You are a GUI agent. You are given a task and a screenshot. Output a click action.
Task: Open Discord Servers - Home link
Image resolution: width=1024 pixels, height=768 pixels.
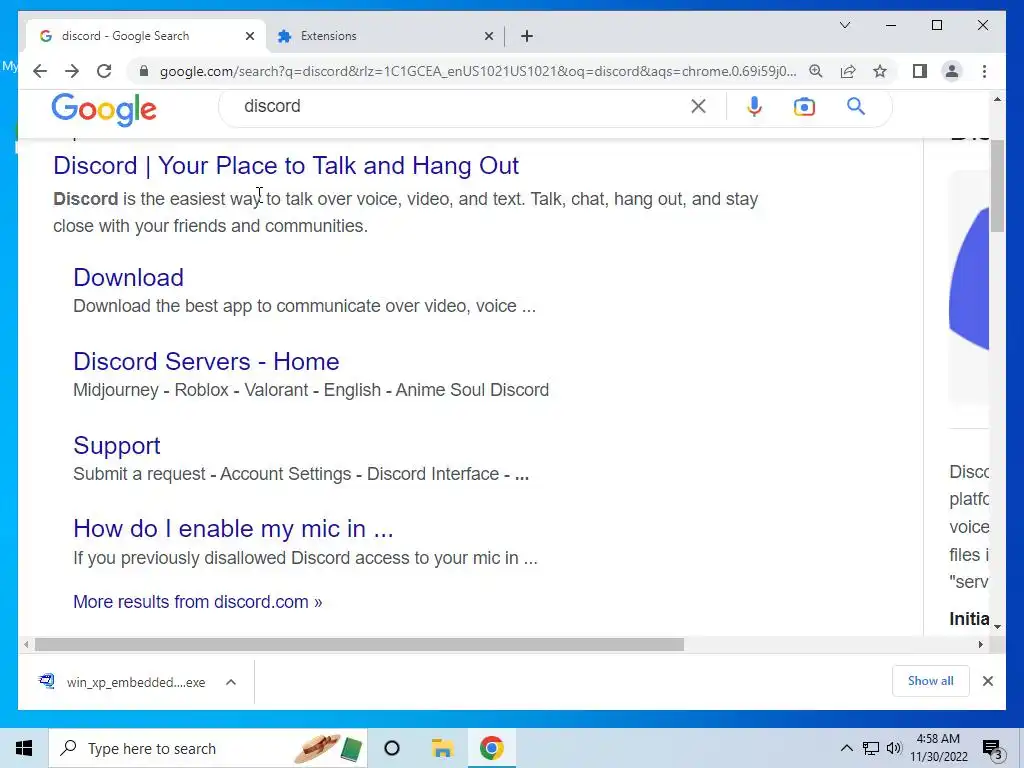pyautogui.click(x=206, y=361)
